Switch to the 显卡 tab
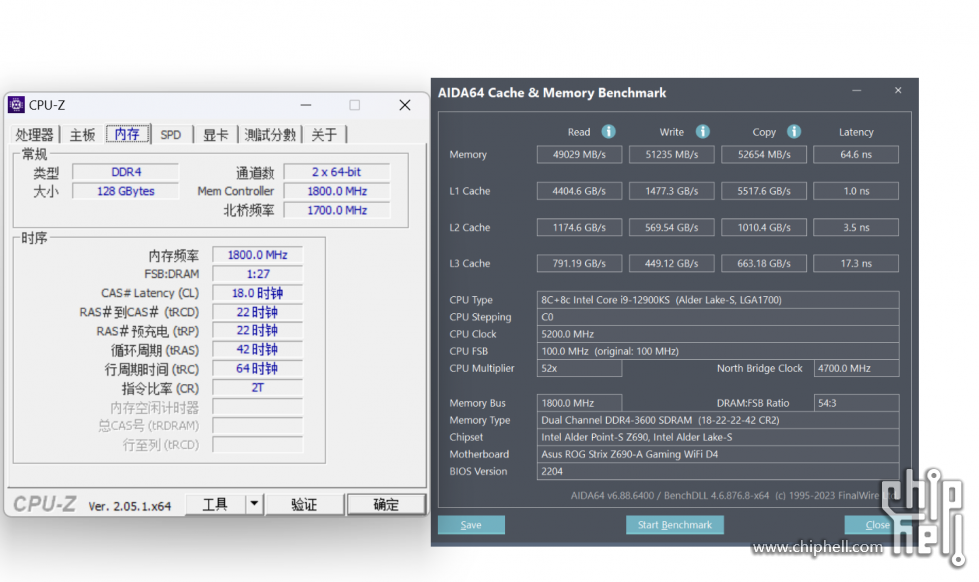The height and width of the screenshot is (582, 979). pos(215,134)
